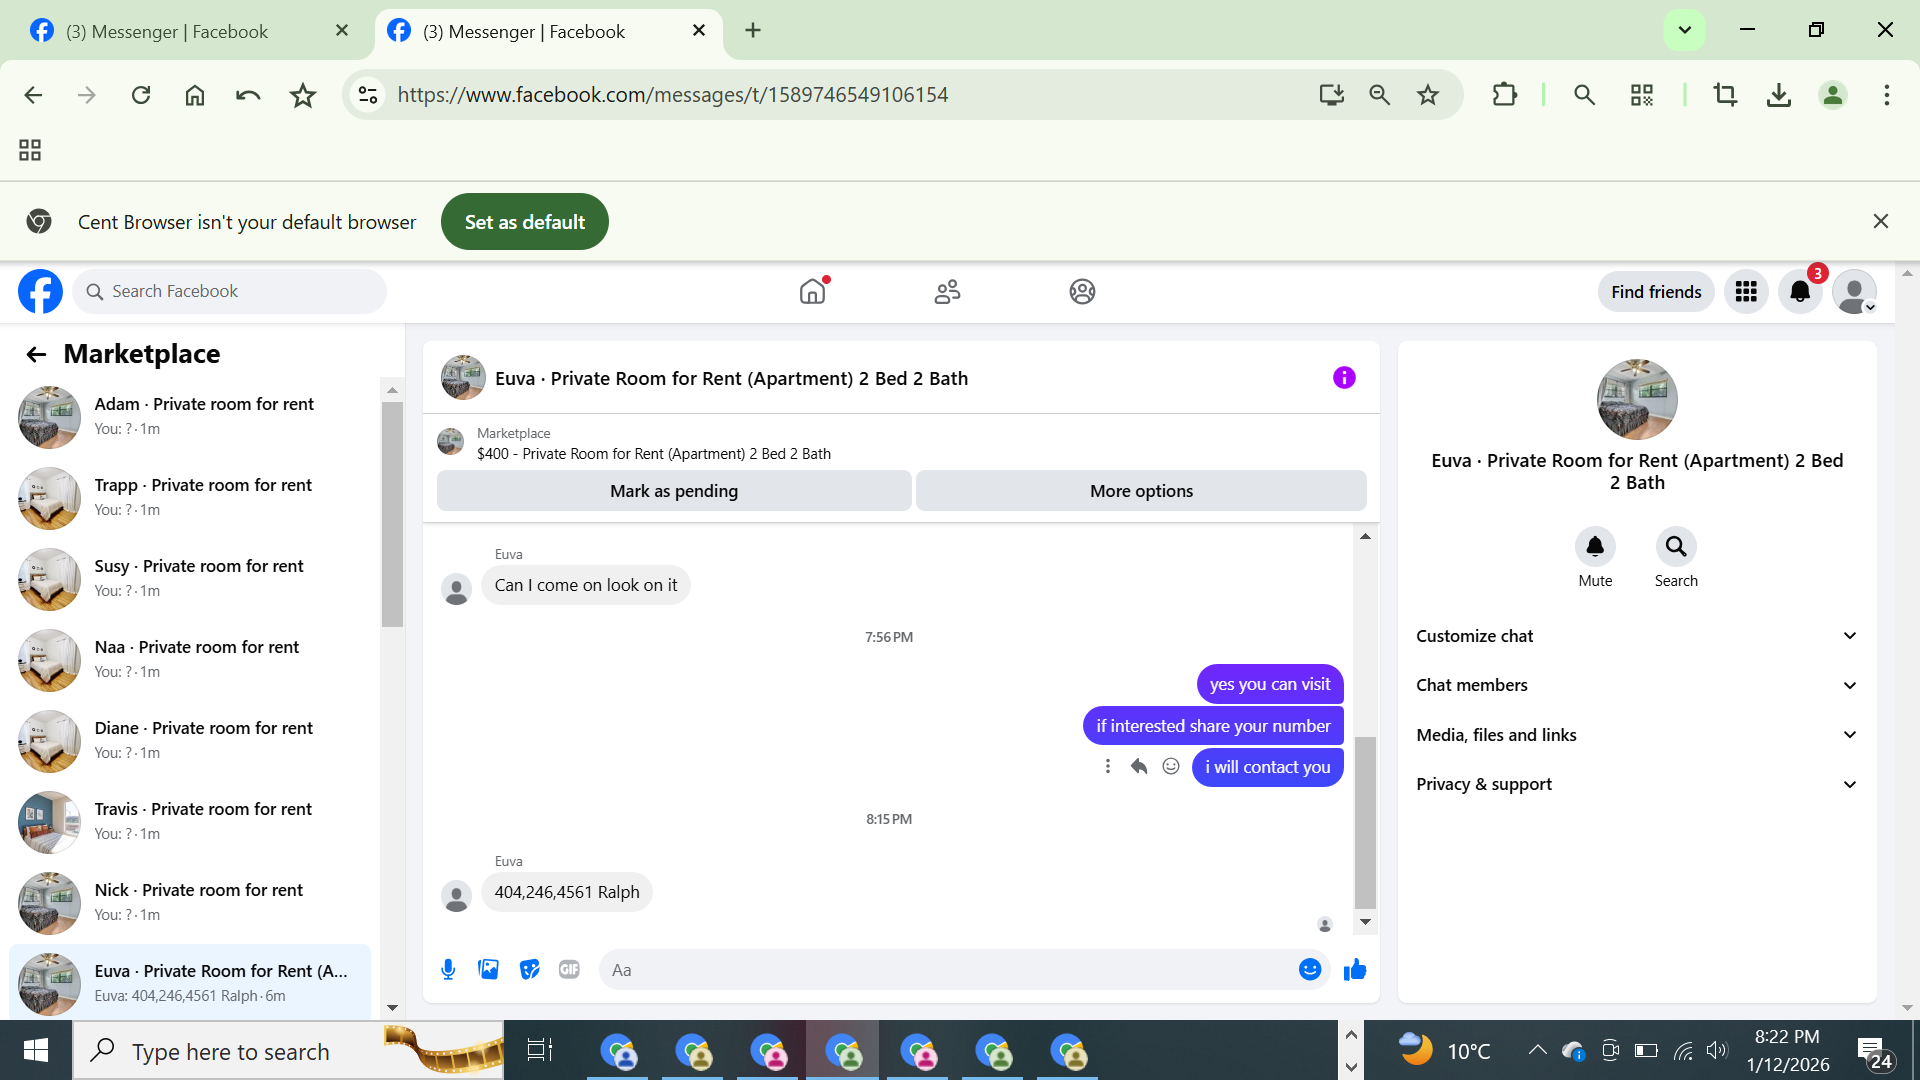1920x1080 pixels.
Task: Attach a photo using image icon
Action: click(488, 969)
